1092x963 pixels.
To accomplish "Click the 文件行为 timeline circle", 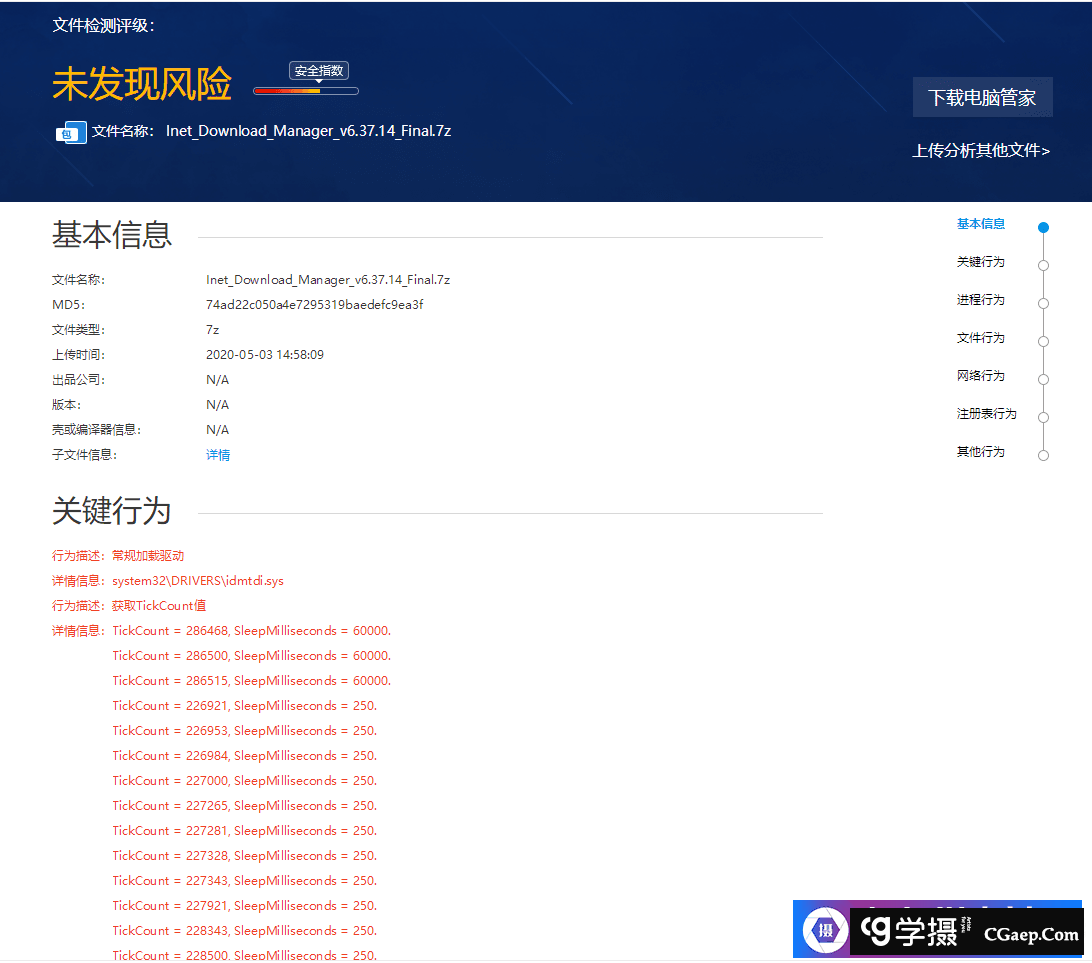I will [1043, 341].
